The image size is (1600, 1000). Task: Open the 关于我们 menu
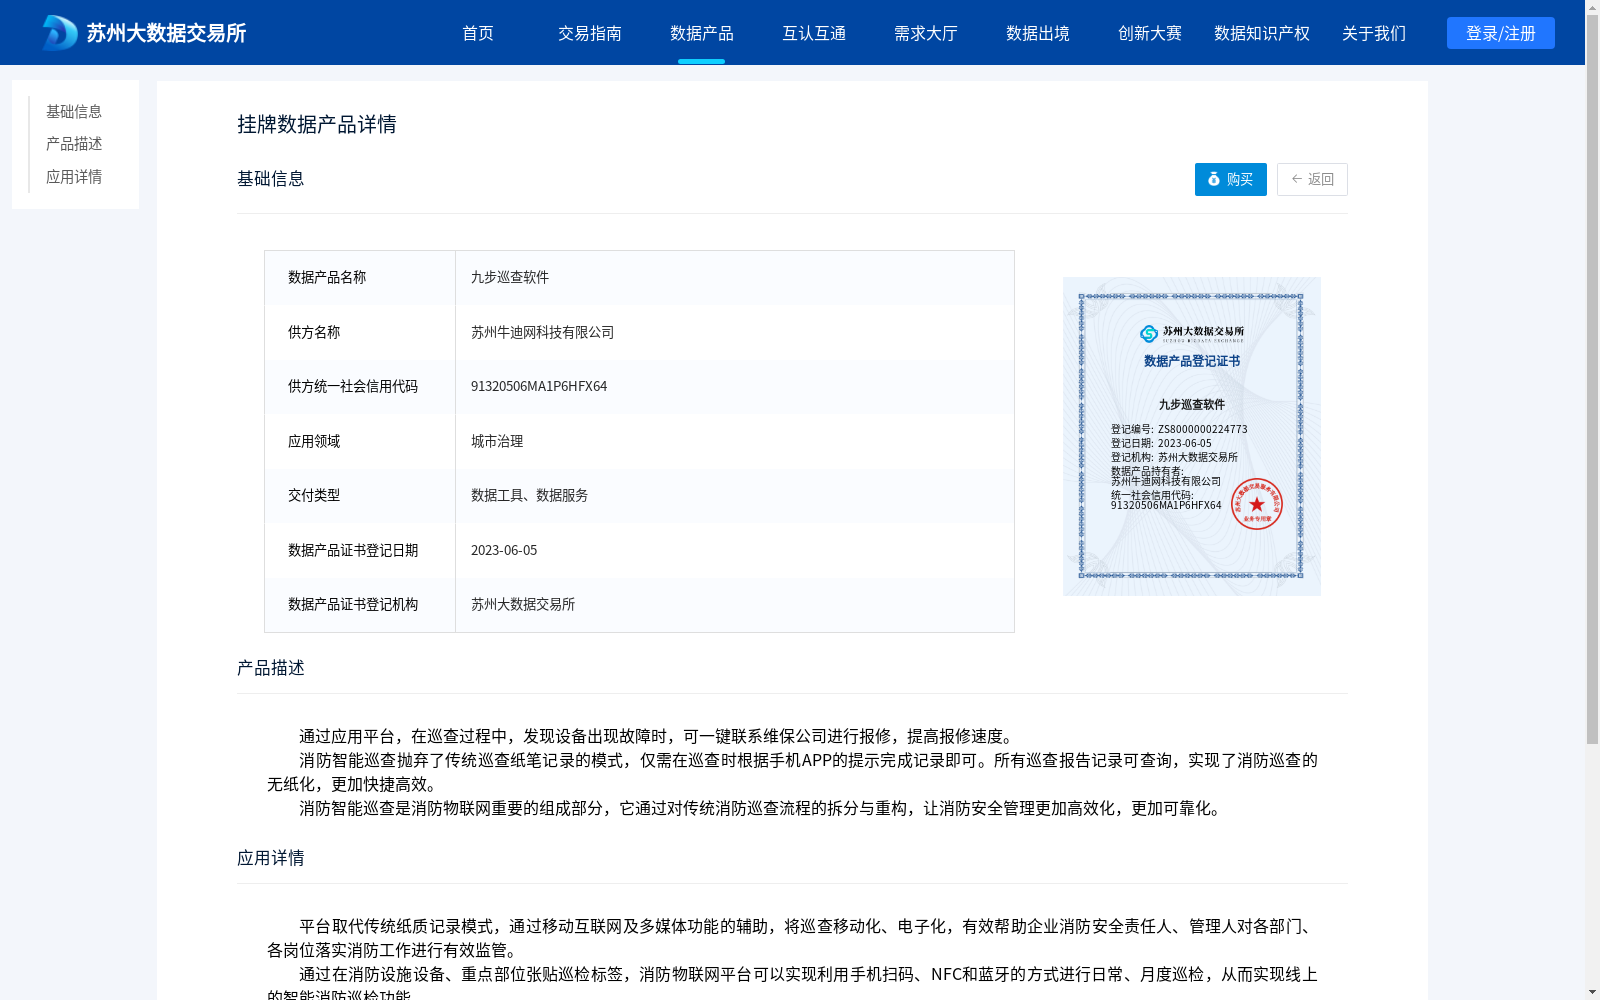pos(1374,33)
